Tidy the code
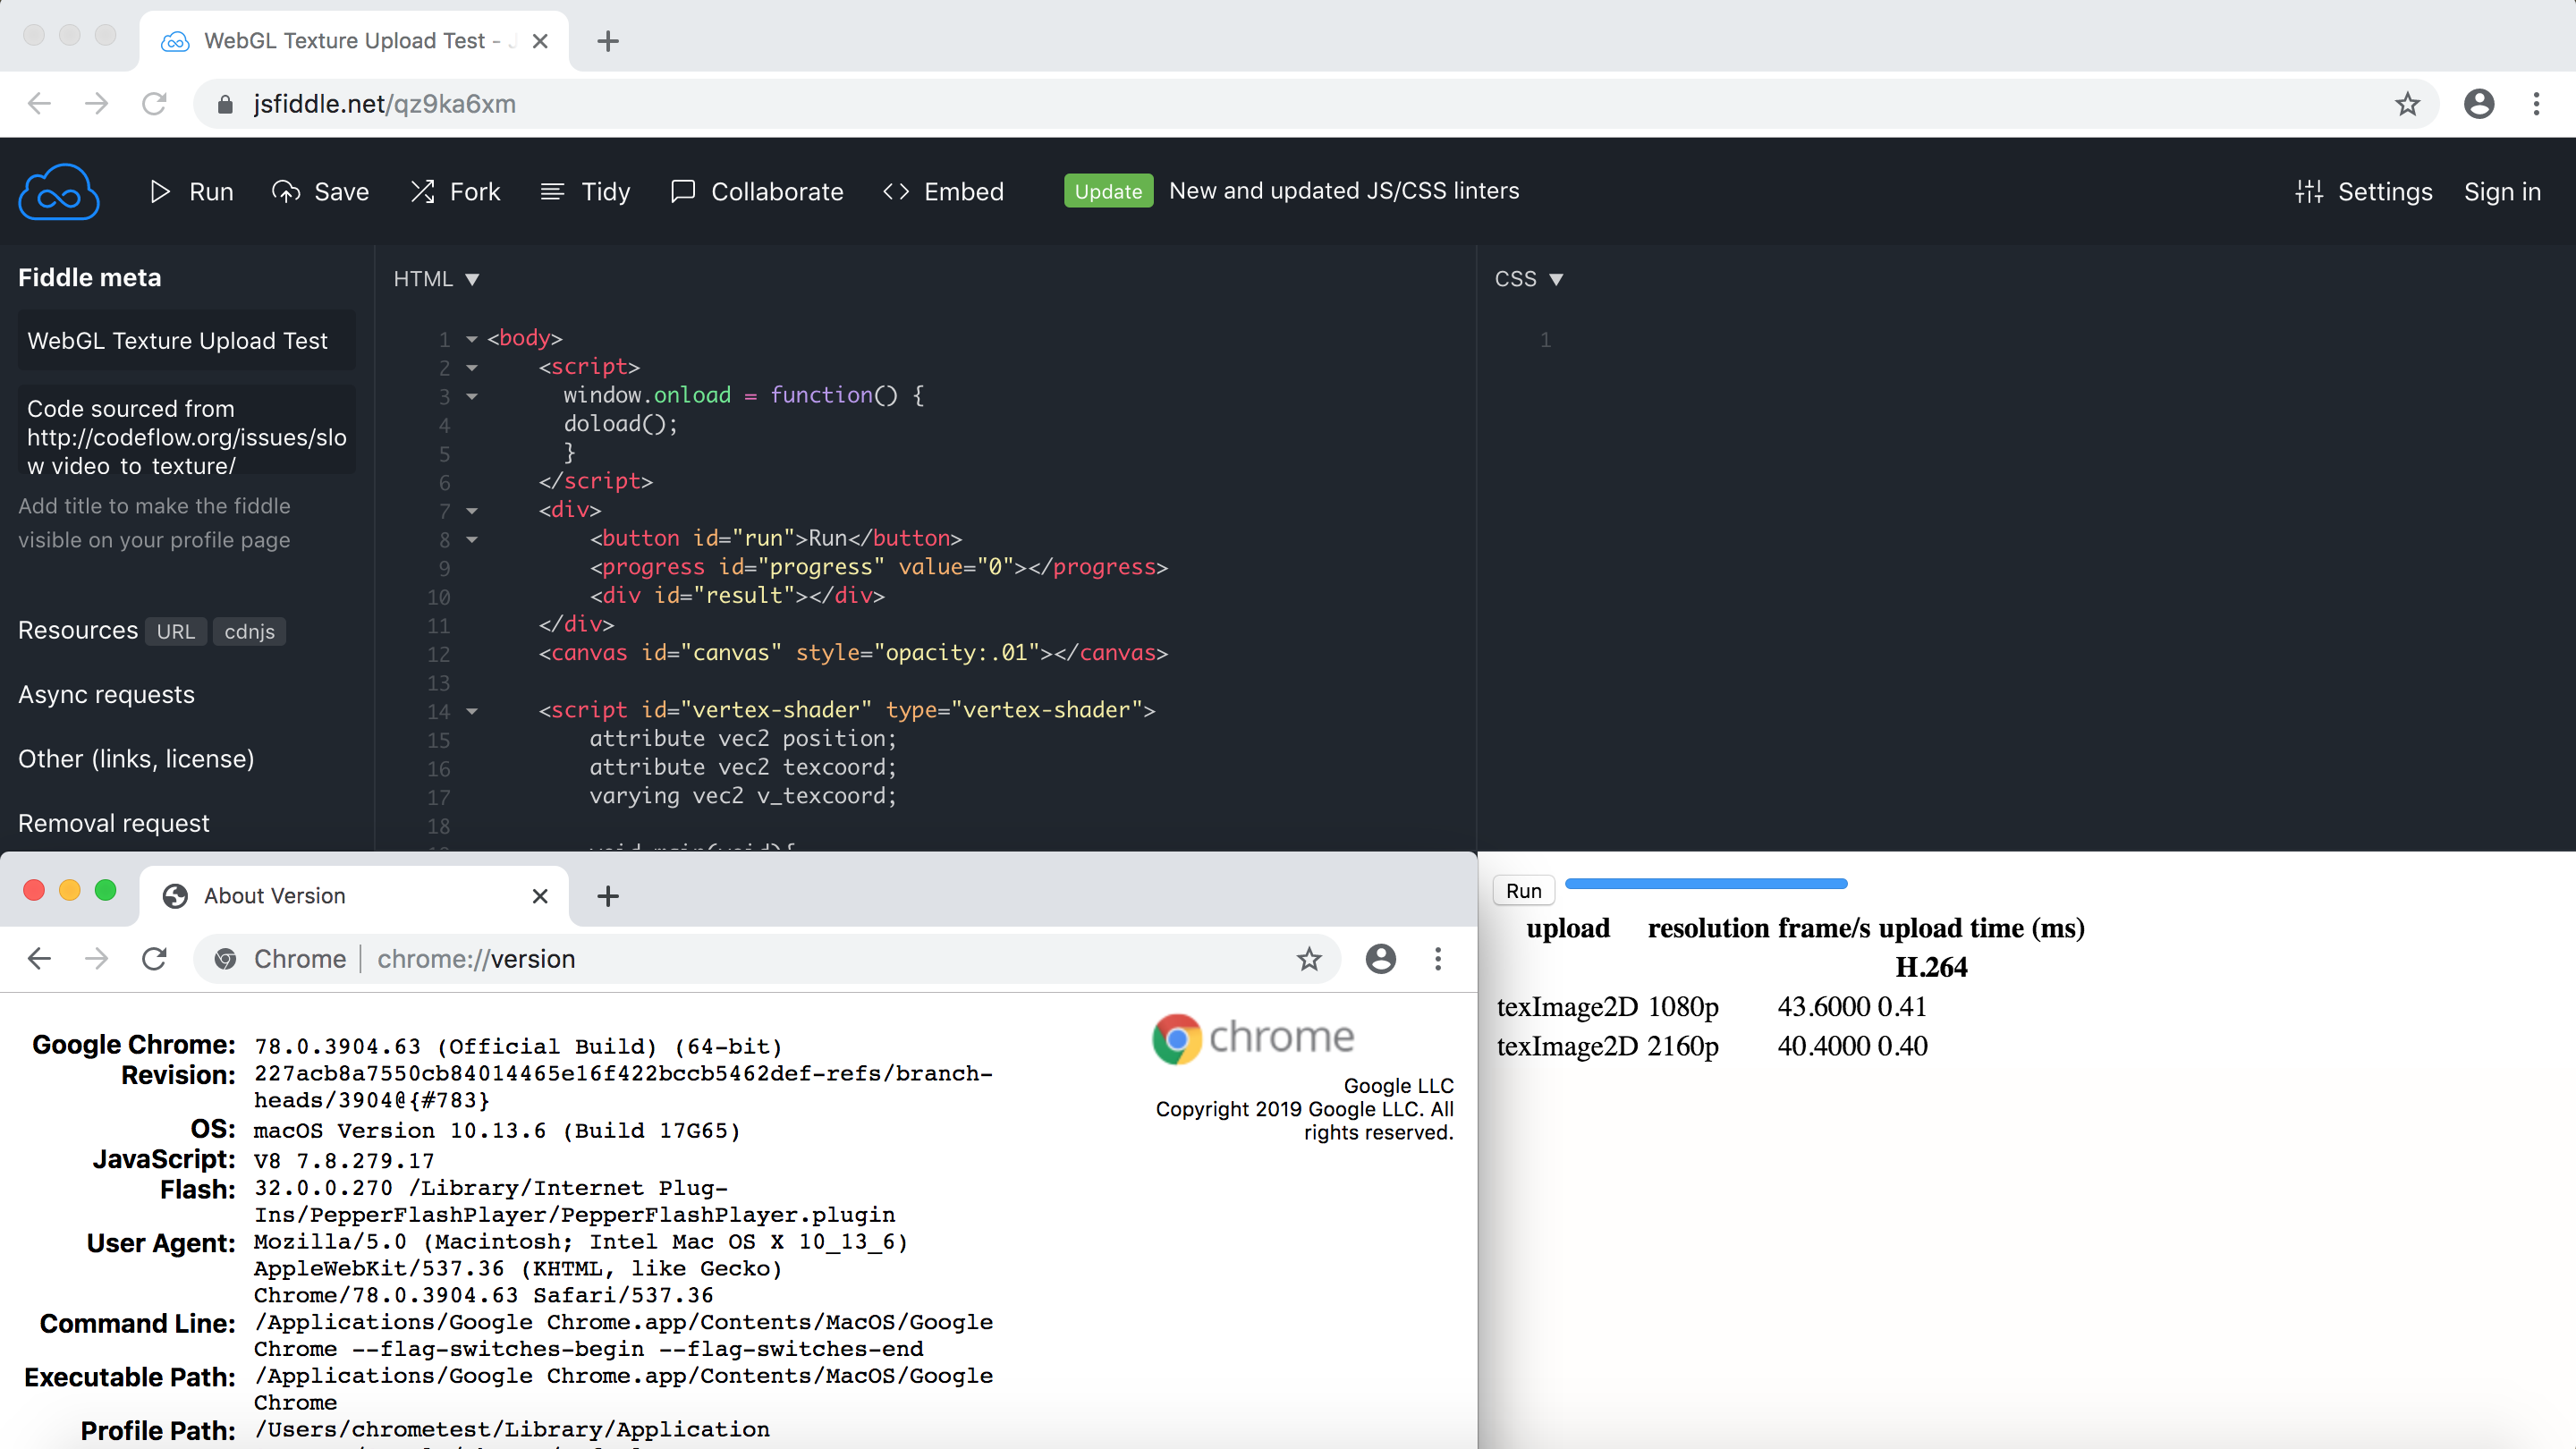The height and width of the screenshot is (1449, 2576). (586, 191)
